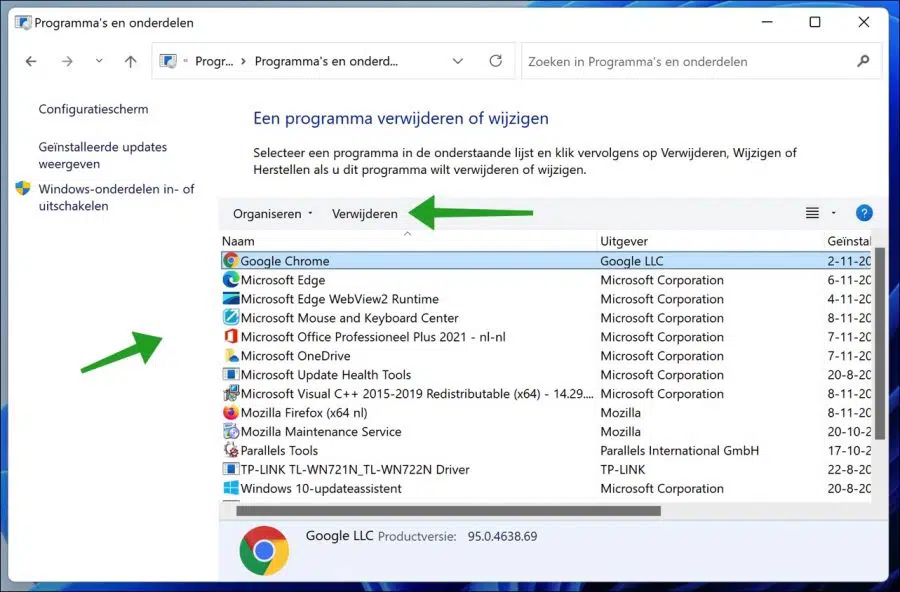Sort by the Geïnstal column header

848,241
